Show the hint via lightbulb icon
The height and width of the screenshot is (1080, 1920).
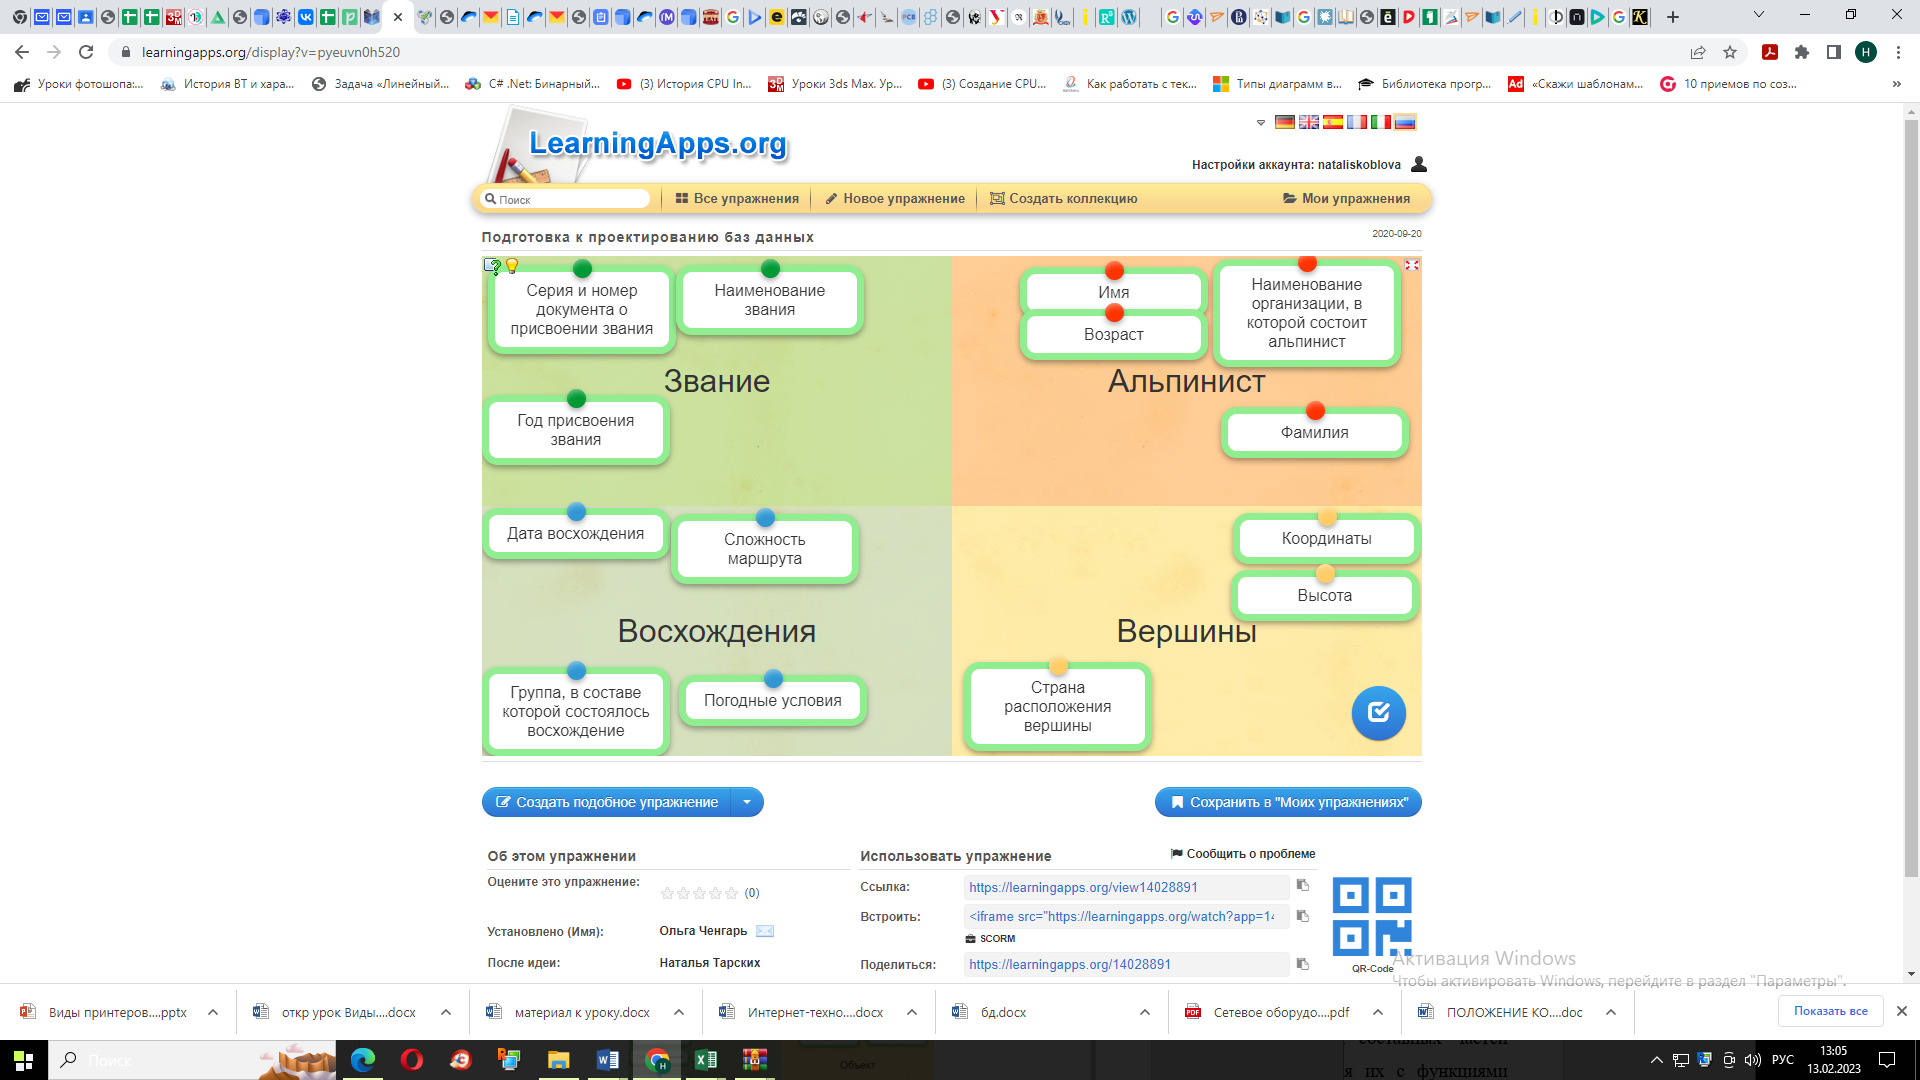tap(512, 266)
